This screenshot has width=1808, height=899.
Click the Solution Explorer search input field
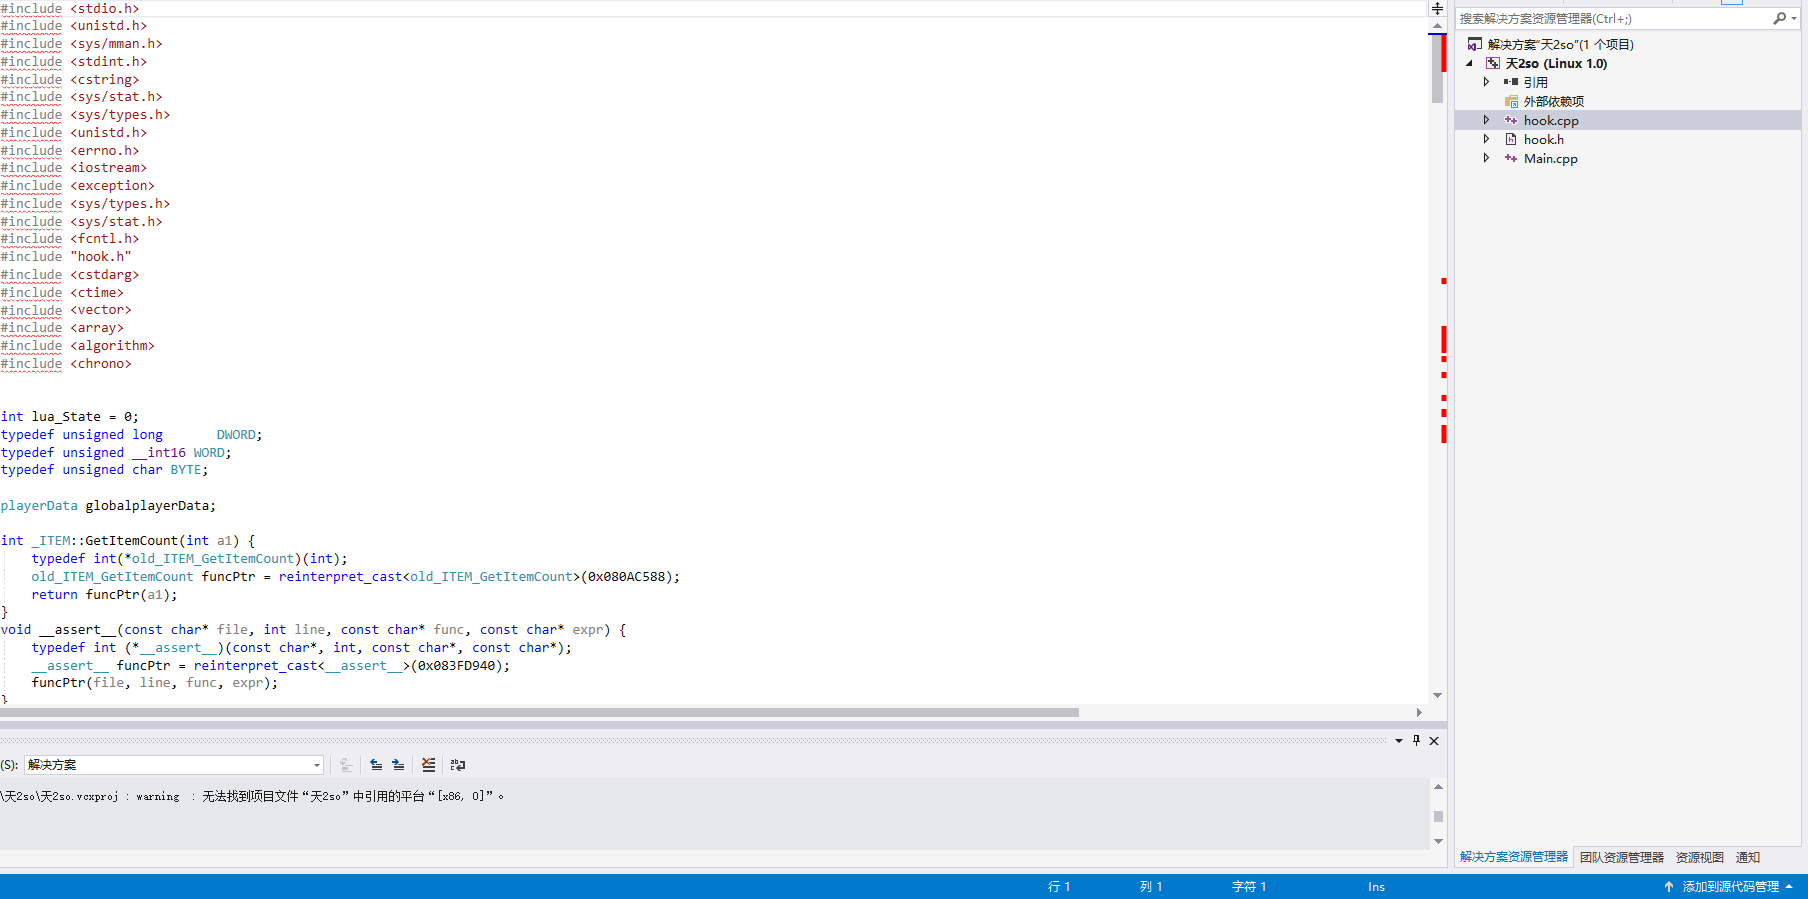[x=1610, y=19]
